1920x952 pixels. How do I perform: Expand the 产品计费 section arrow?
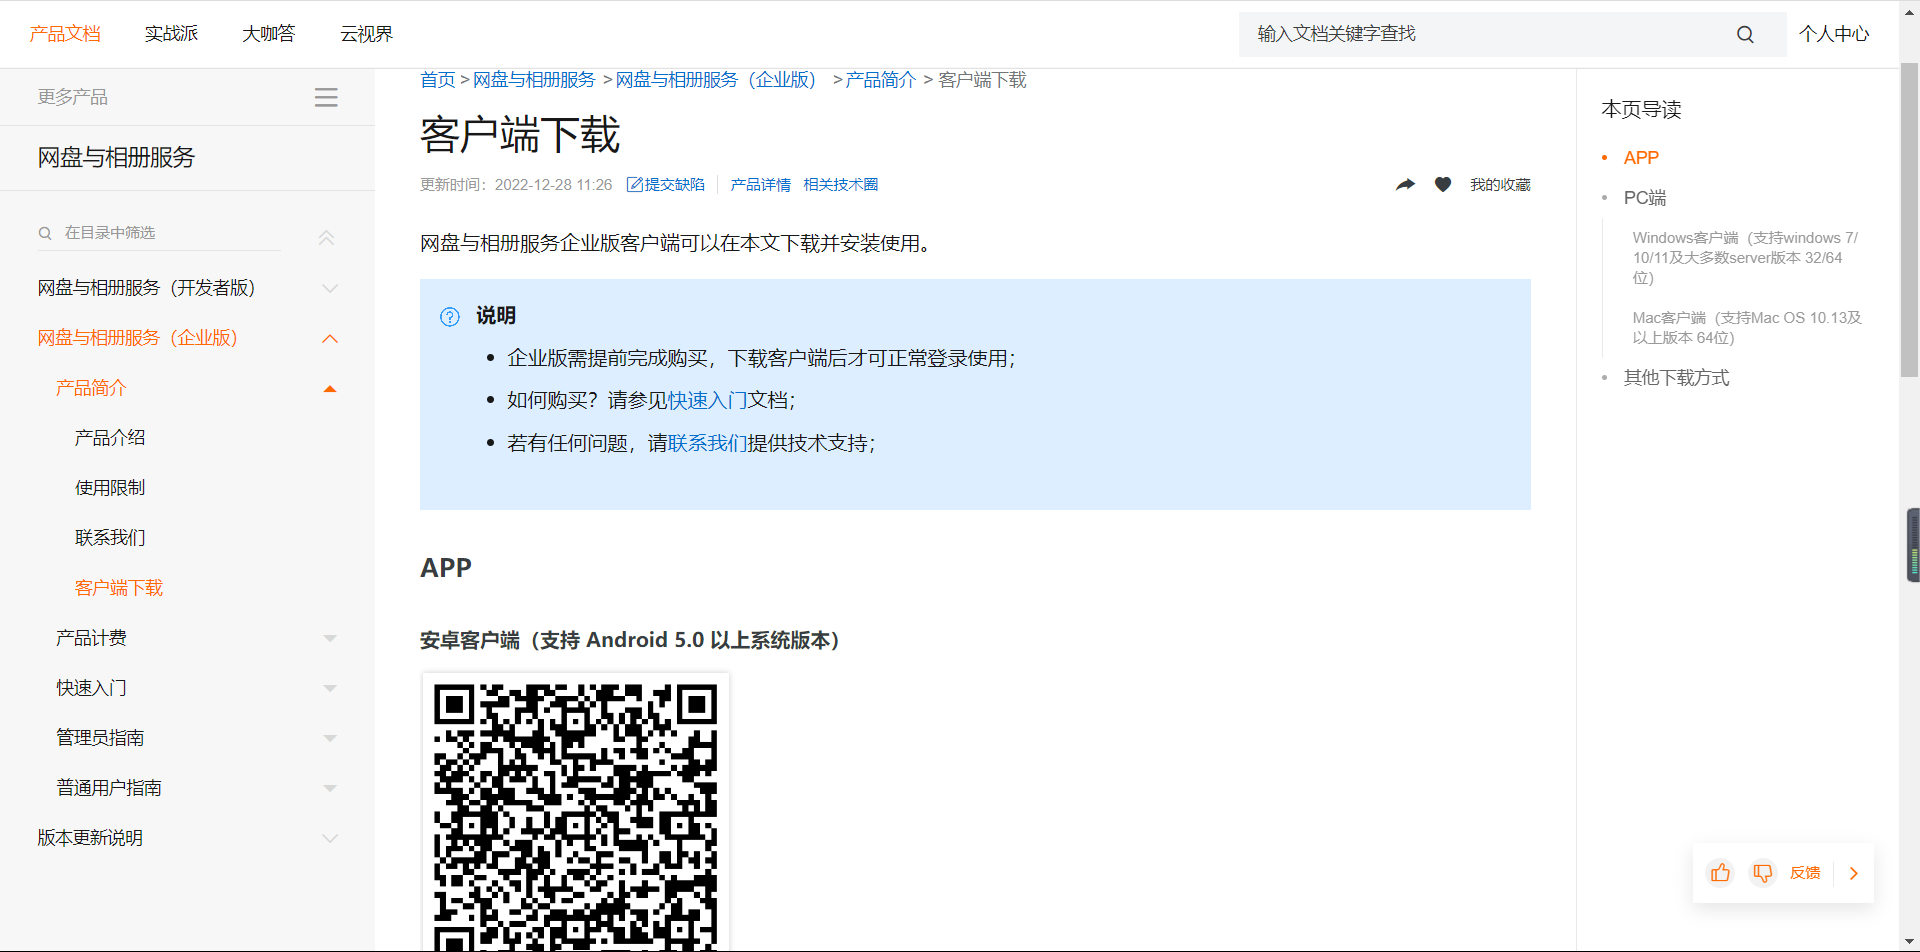pyautogui.click(x=330, y=638)
